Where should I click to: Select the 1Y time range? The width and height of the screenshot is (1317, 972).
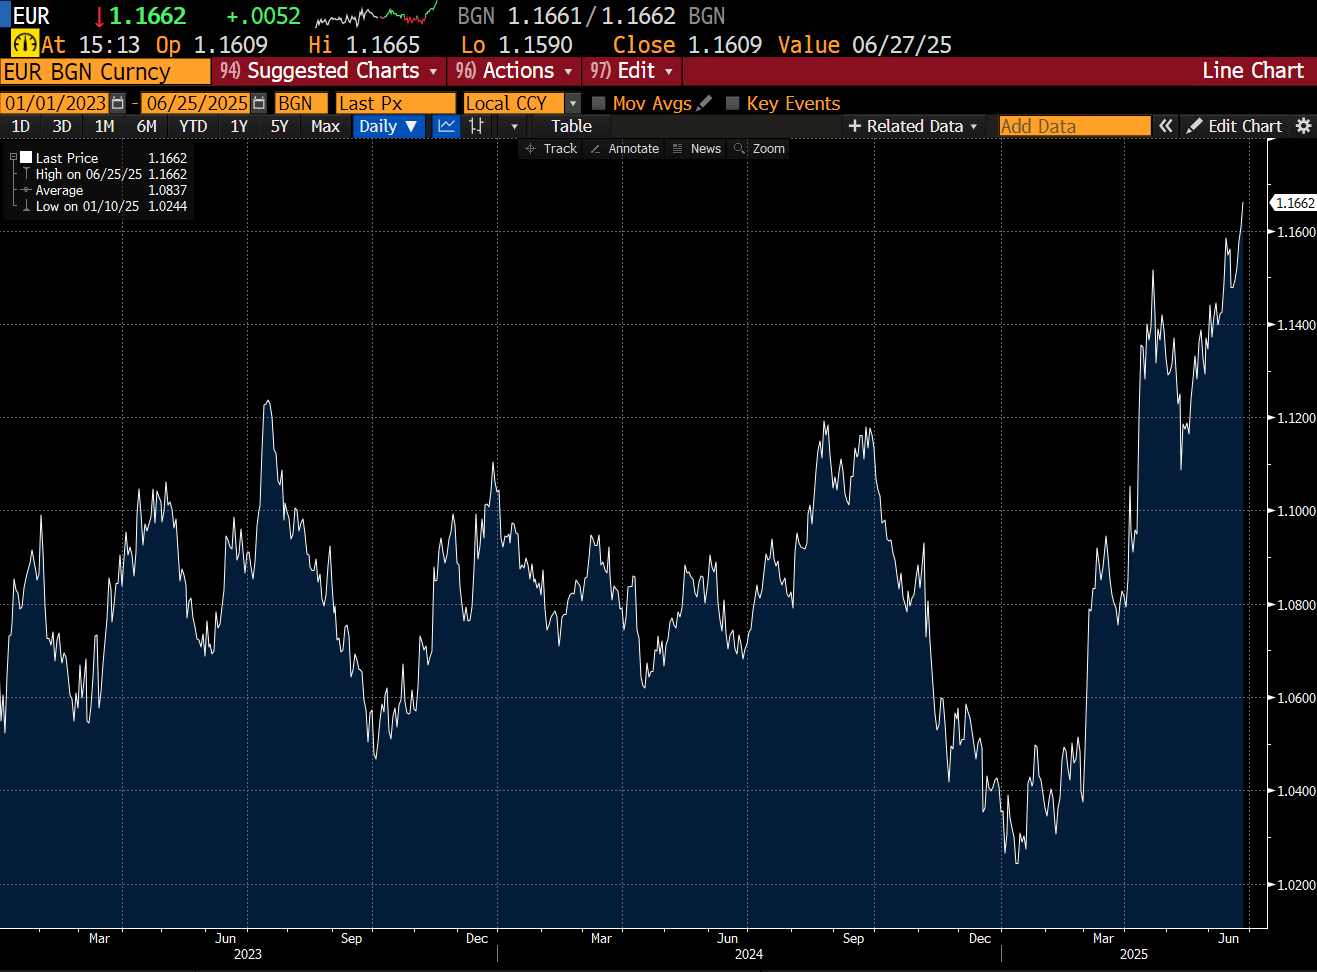point(239,126)
